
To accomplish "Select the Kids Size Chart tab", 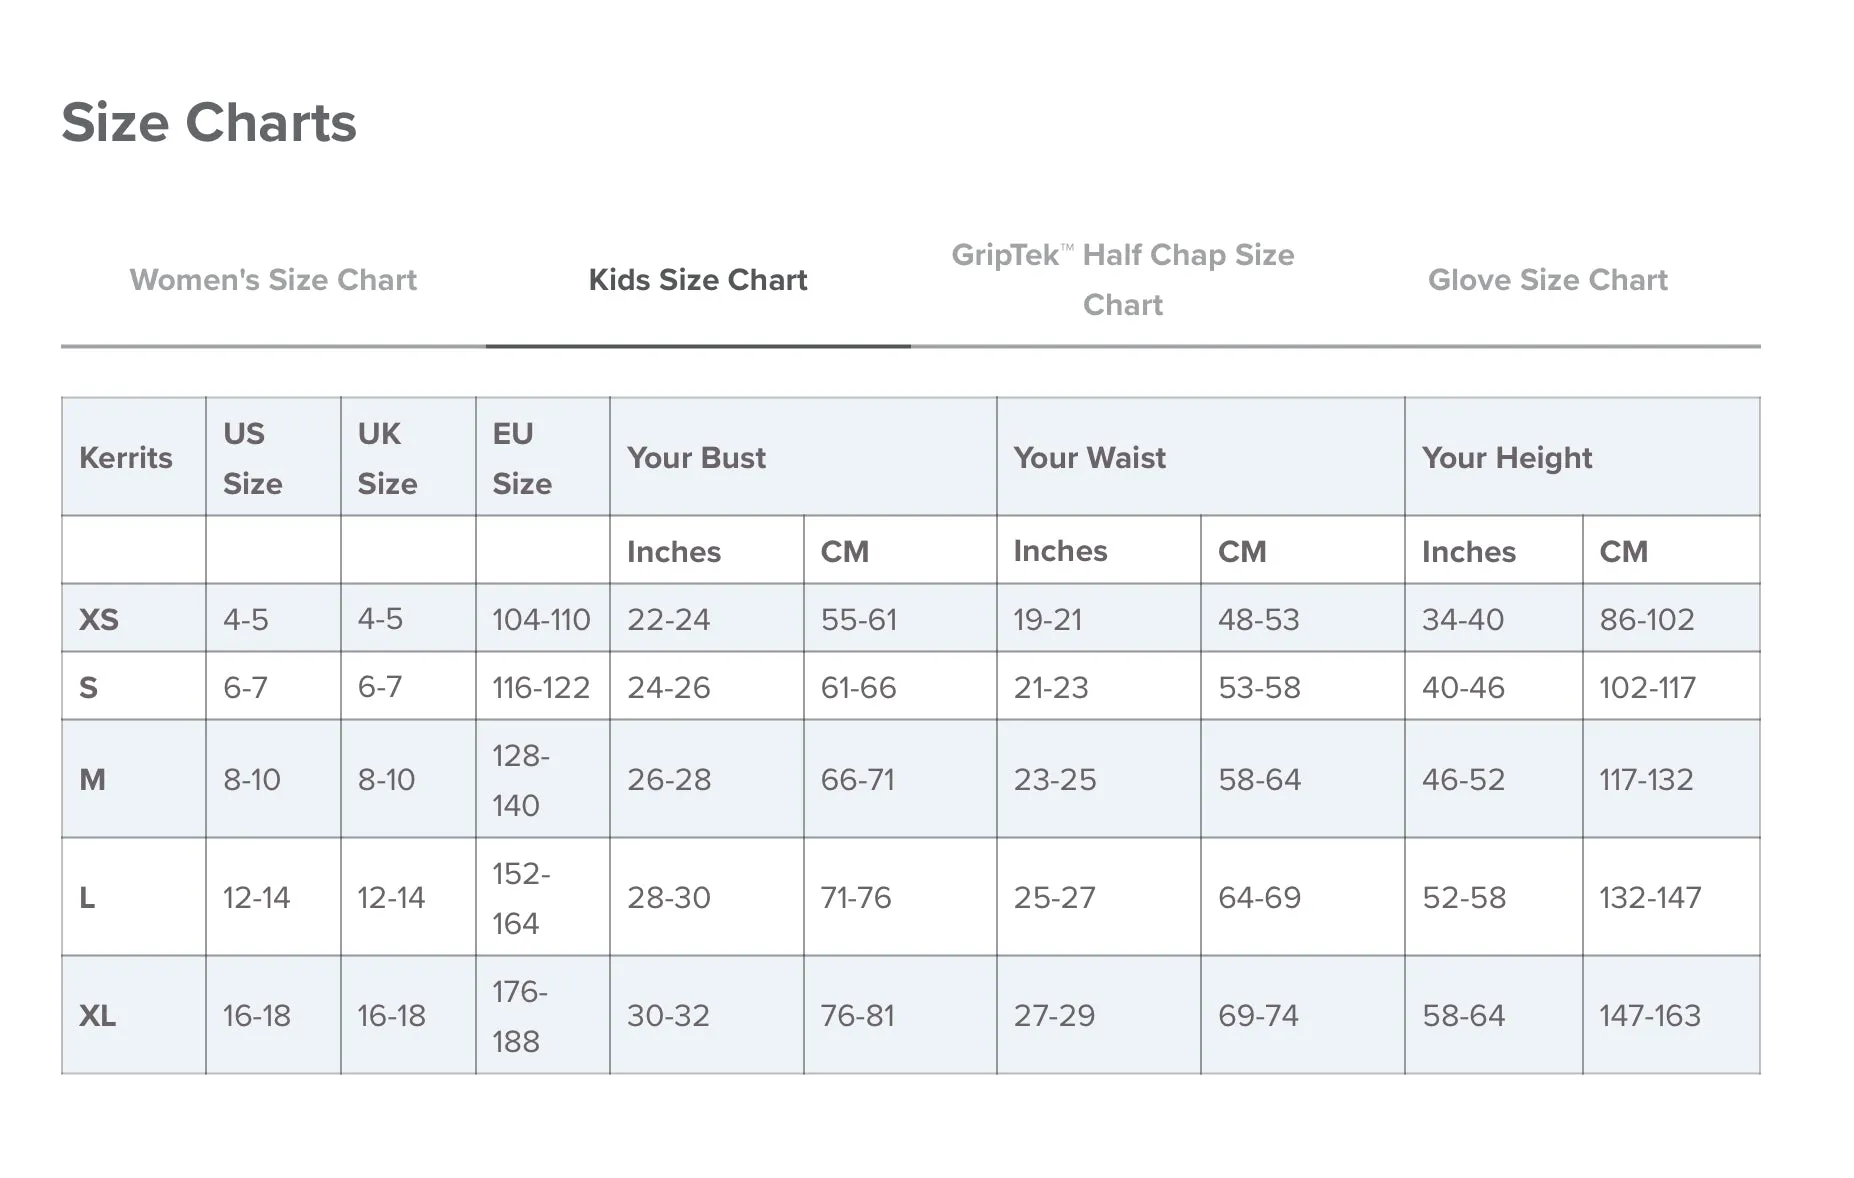I will point(698,280).
